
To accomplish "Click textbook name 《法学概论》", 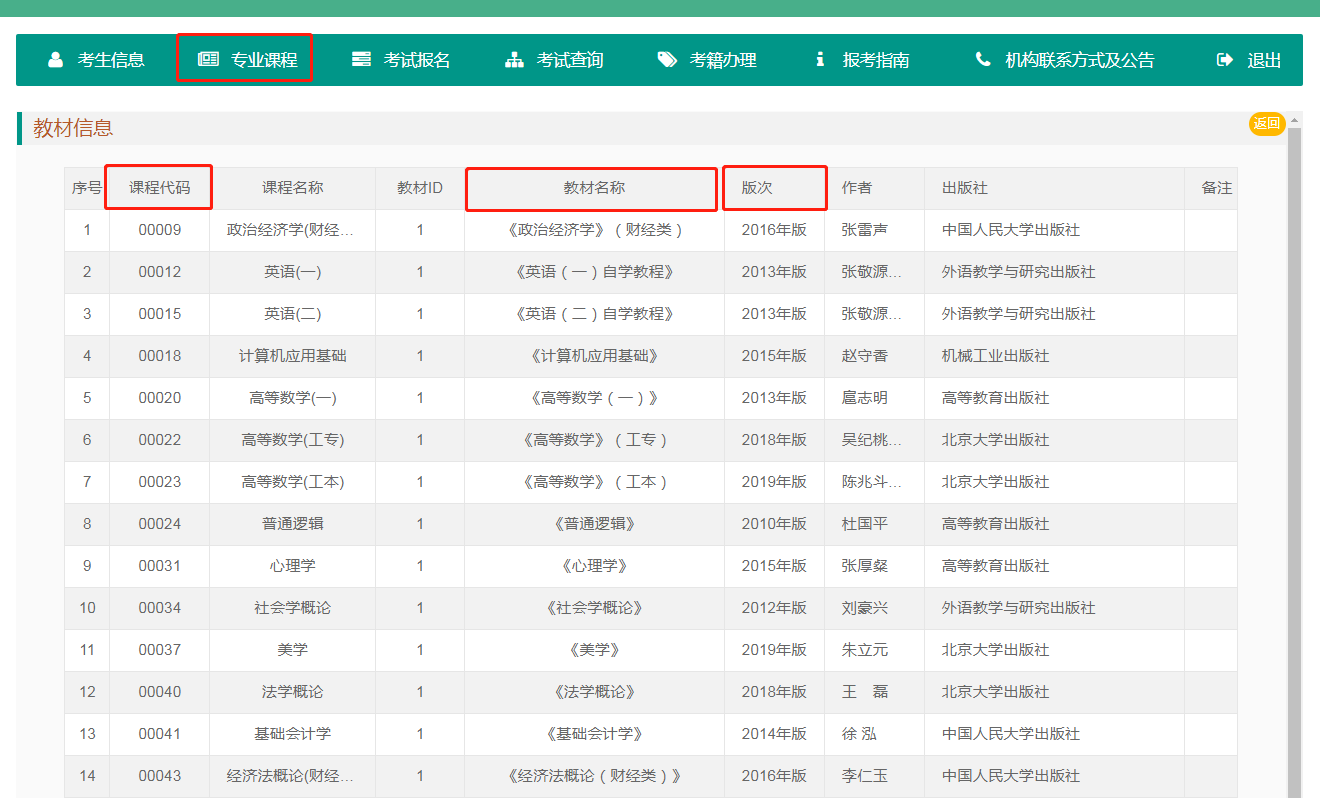I will (x=594, y=692).
